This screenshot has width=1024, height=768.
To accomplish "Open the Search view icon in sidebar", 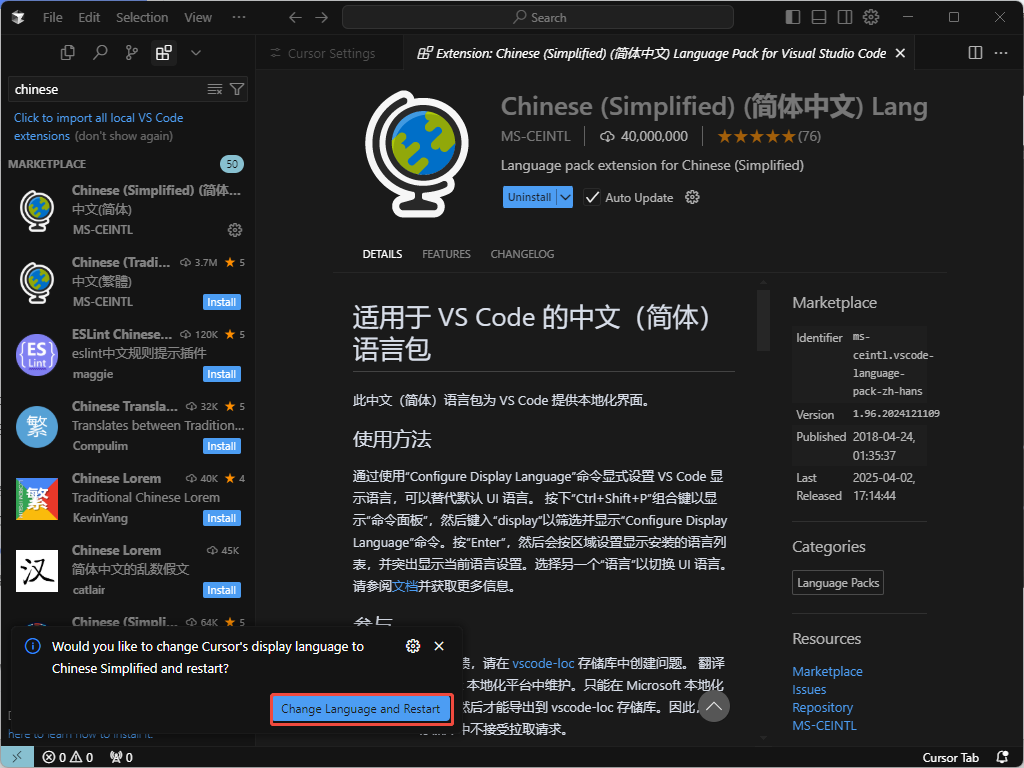I will click(100, 53).
